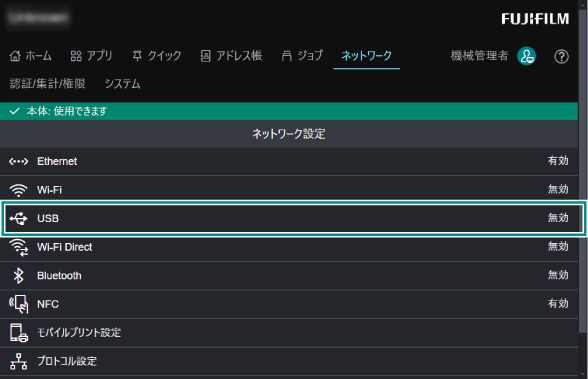This screenshot has height=379, width=588.
Task: Select the NFC phone-tap icon
Action: pyautogui.click(x=19, y=304)
